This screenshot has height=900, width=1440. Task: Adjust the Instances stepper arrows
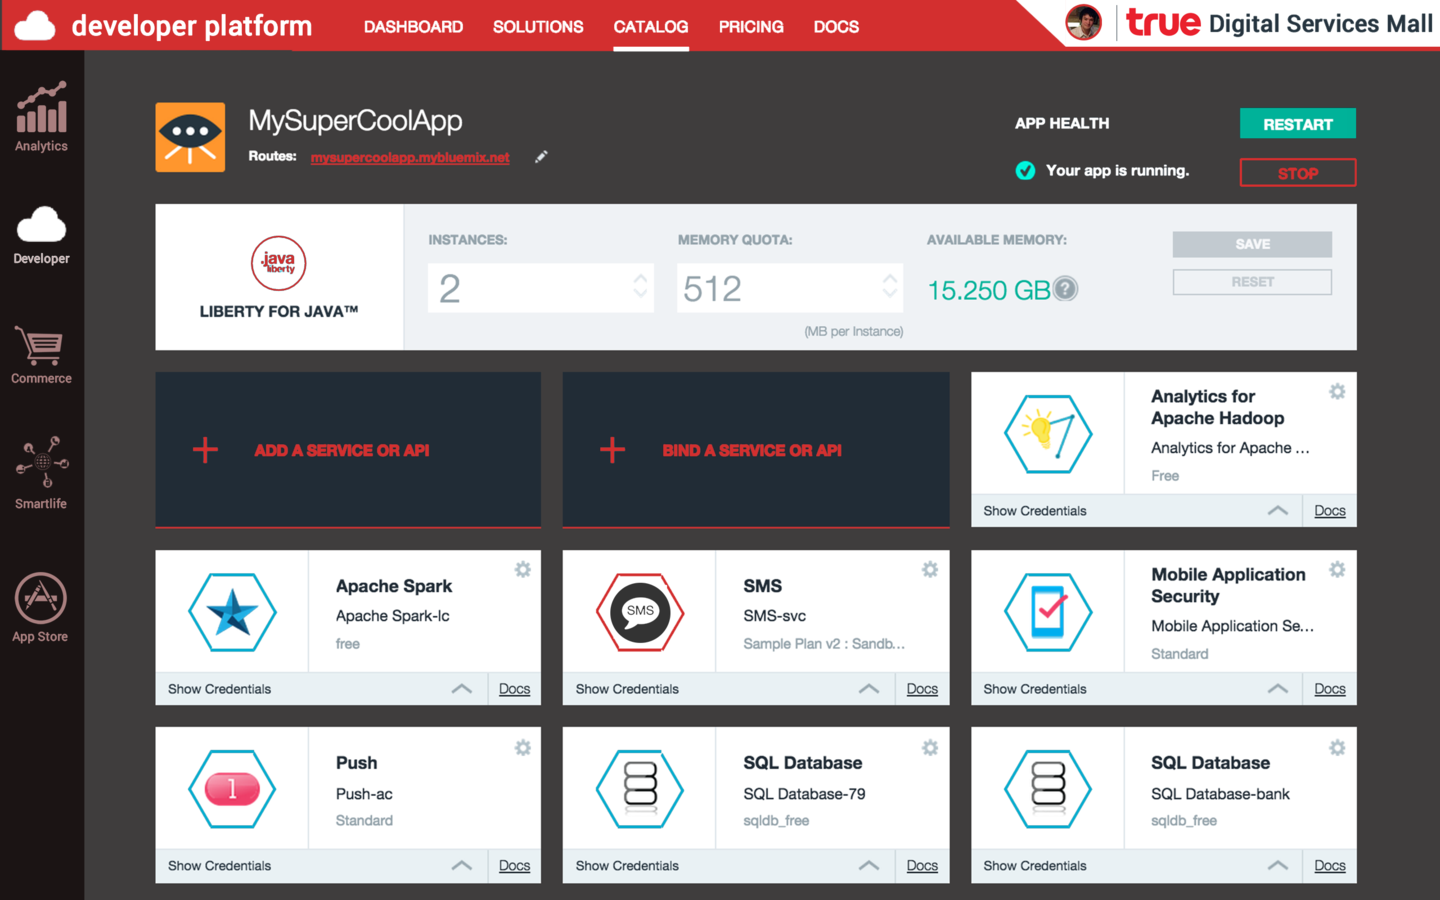pyautogui.click(x=640, y=287)
